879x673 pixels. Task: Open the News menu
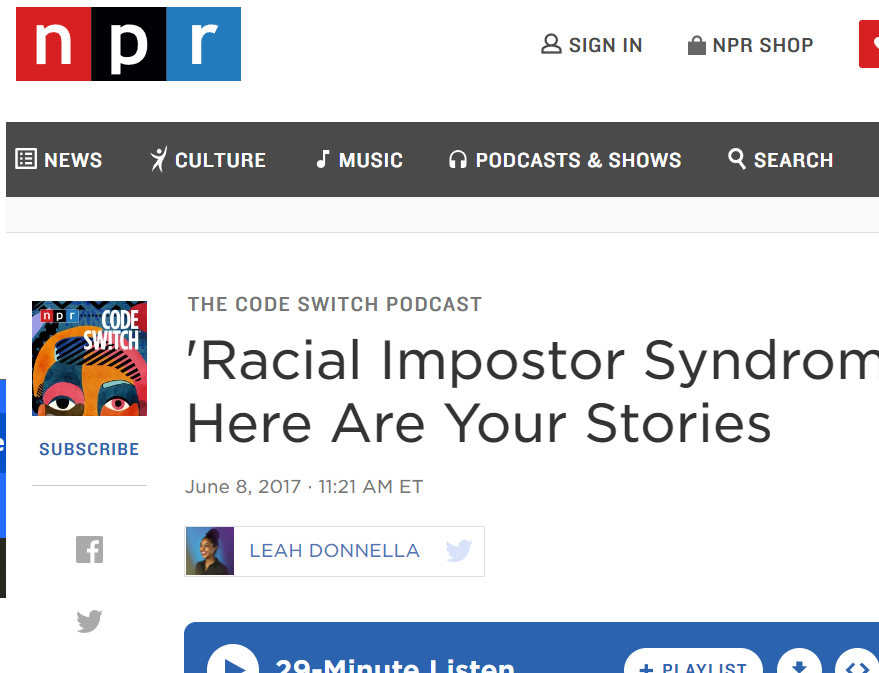pyautogui.click(x=59, y=160)
